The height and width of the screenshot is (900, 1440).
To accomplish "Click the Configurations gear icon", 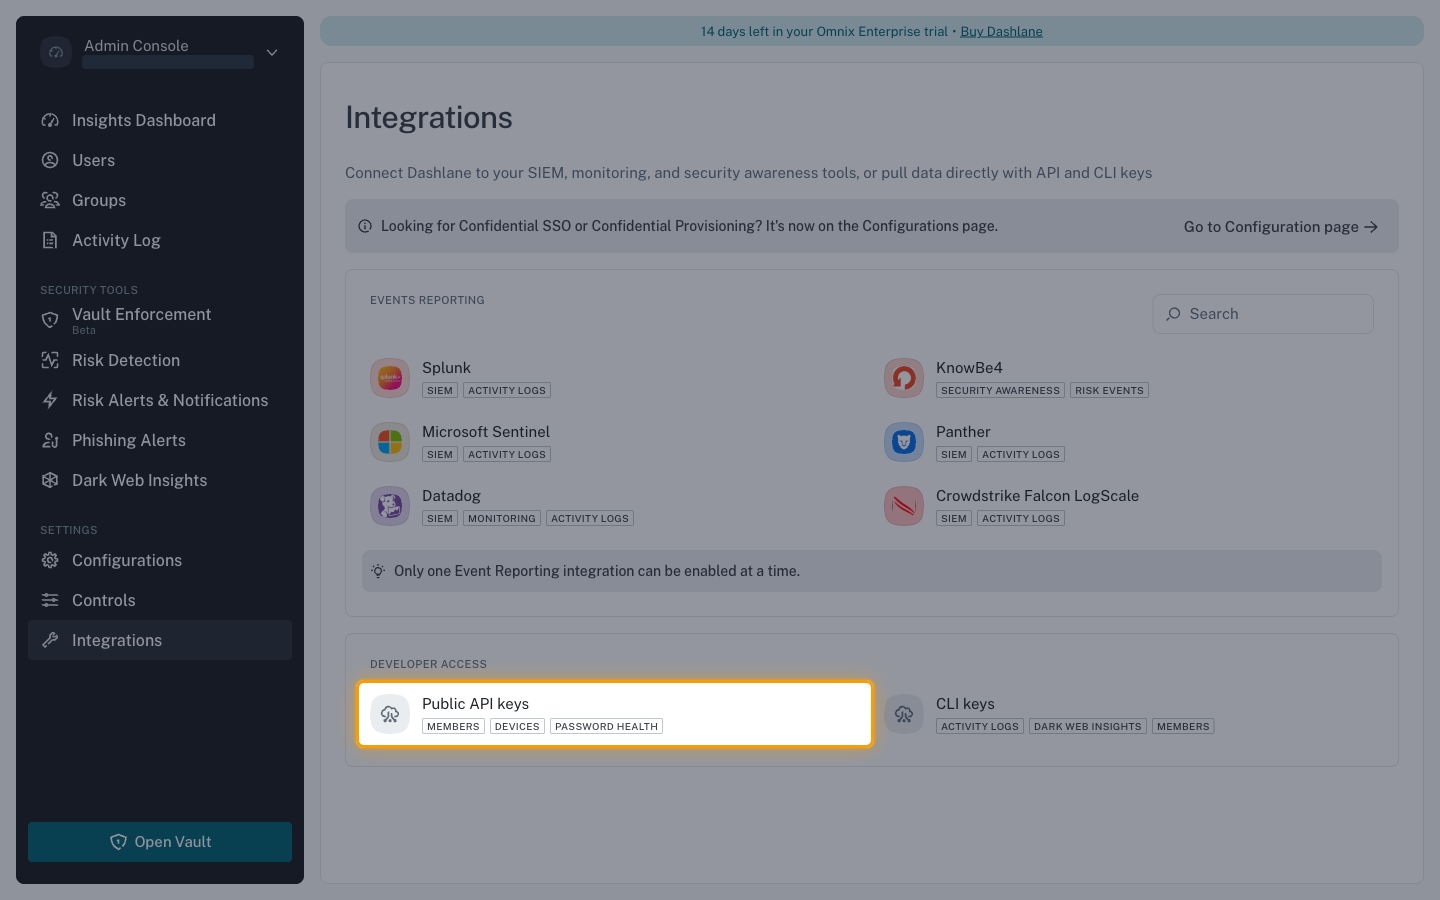I will point(50,560).
